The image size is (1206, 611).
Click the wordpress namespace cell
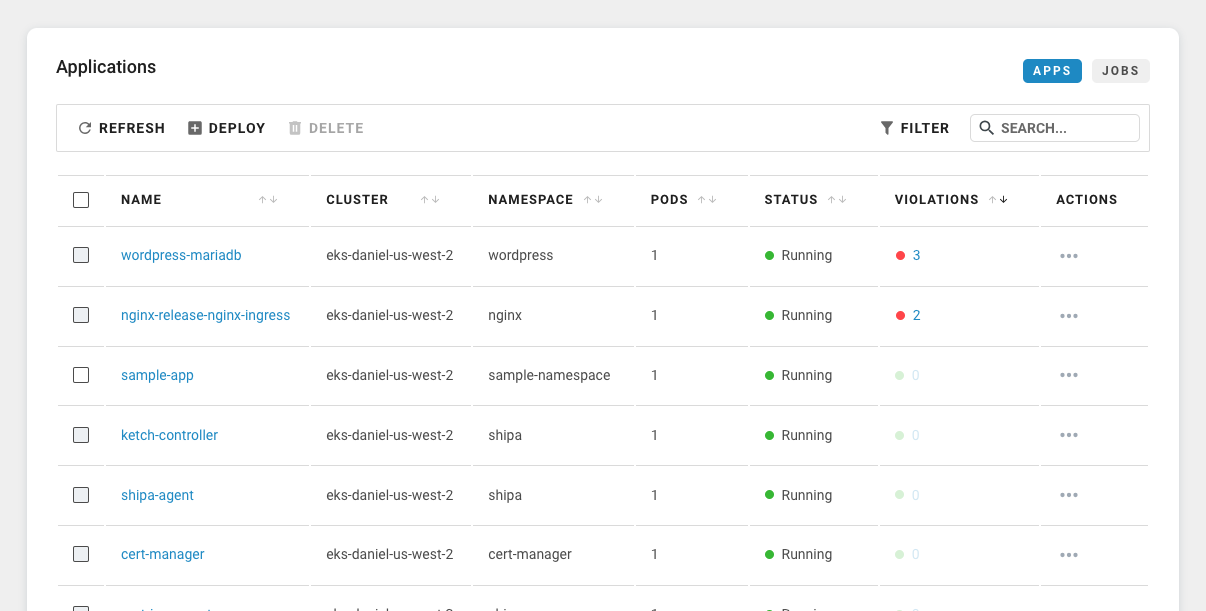(520, 255)
